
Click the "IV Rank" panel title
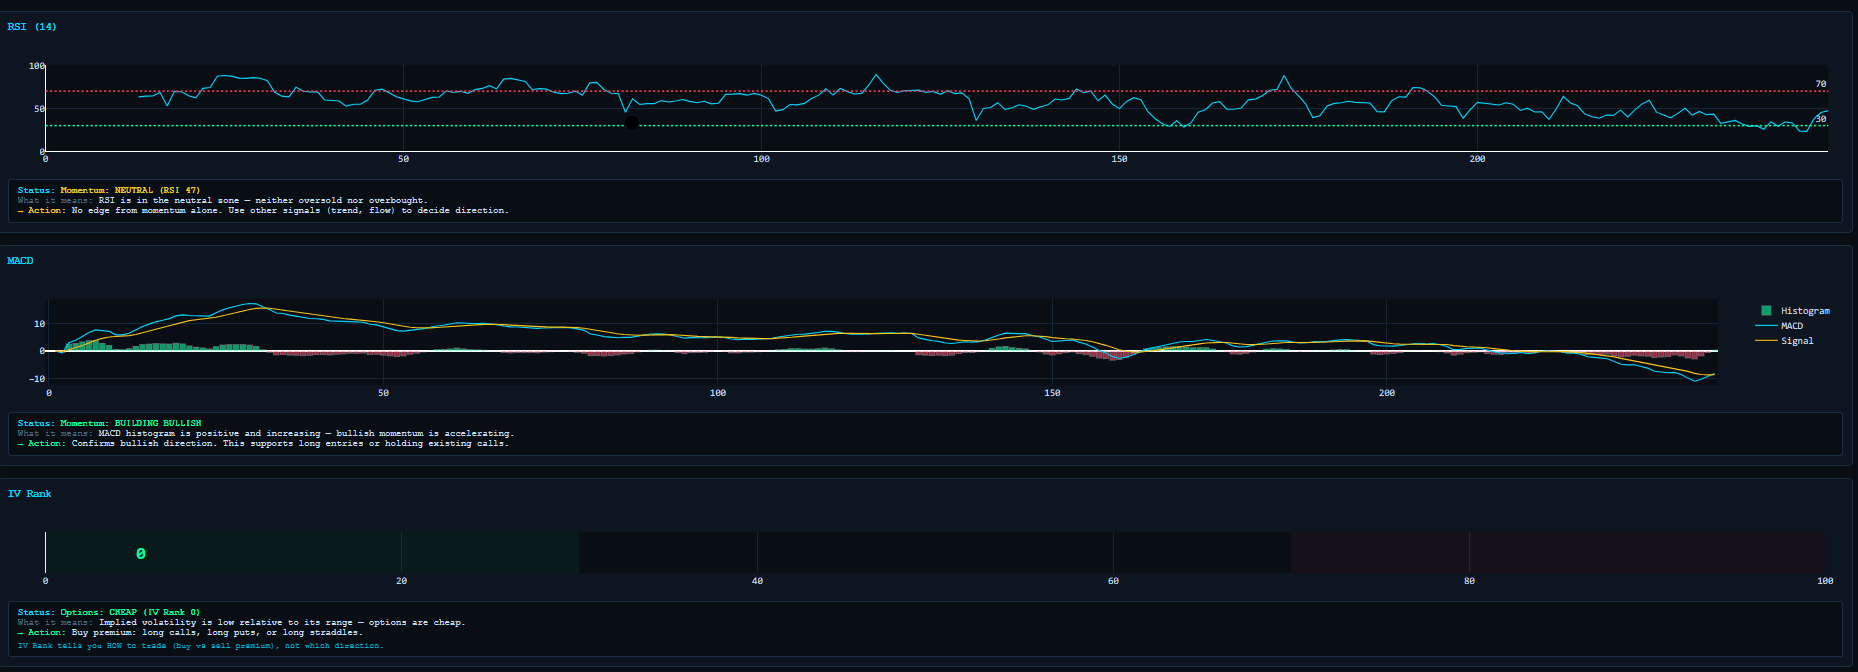(x=29, y=494)
